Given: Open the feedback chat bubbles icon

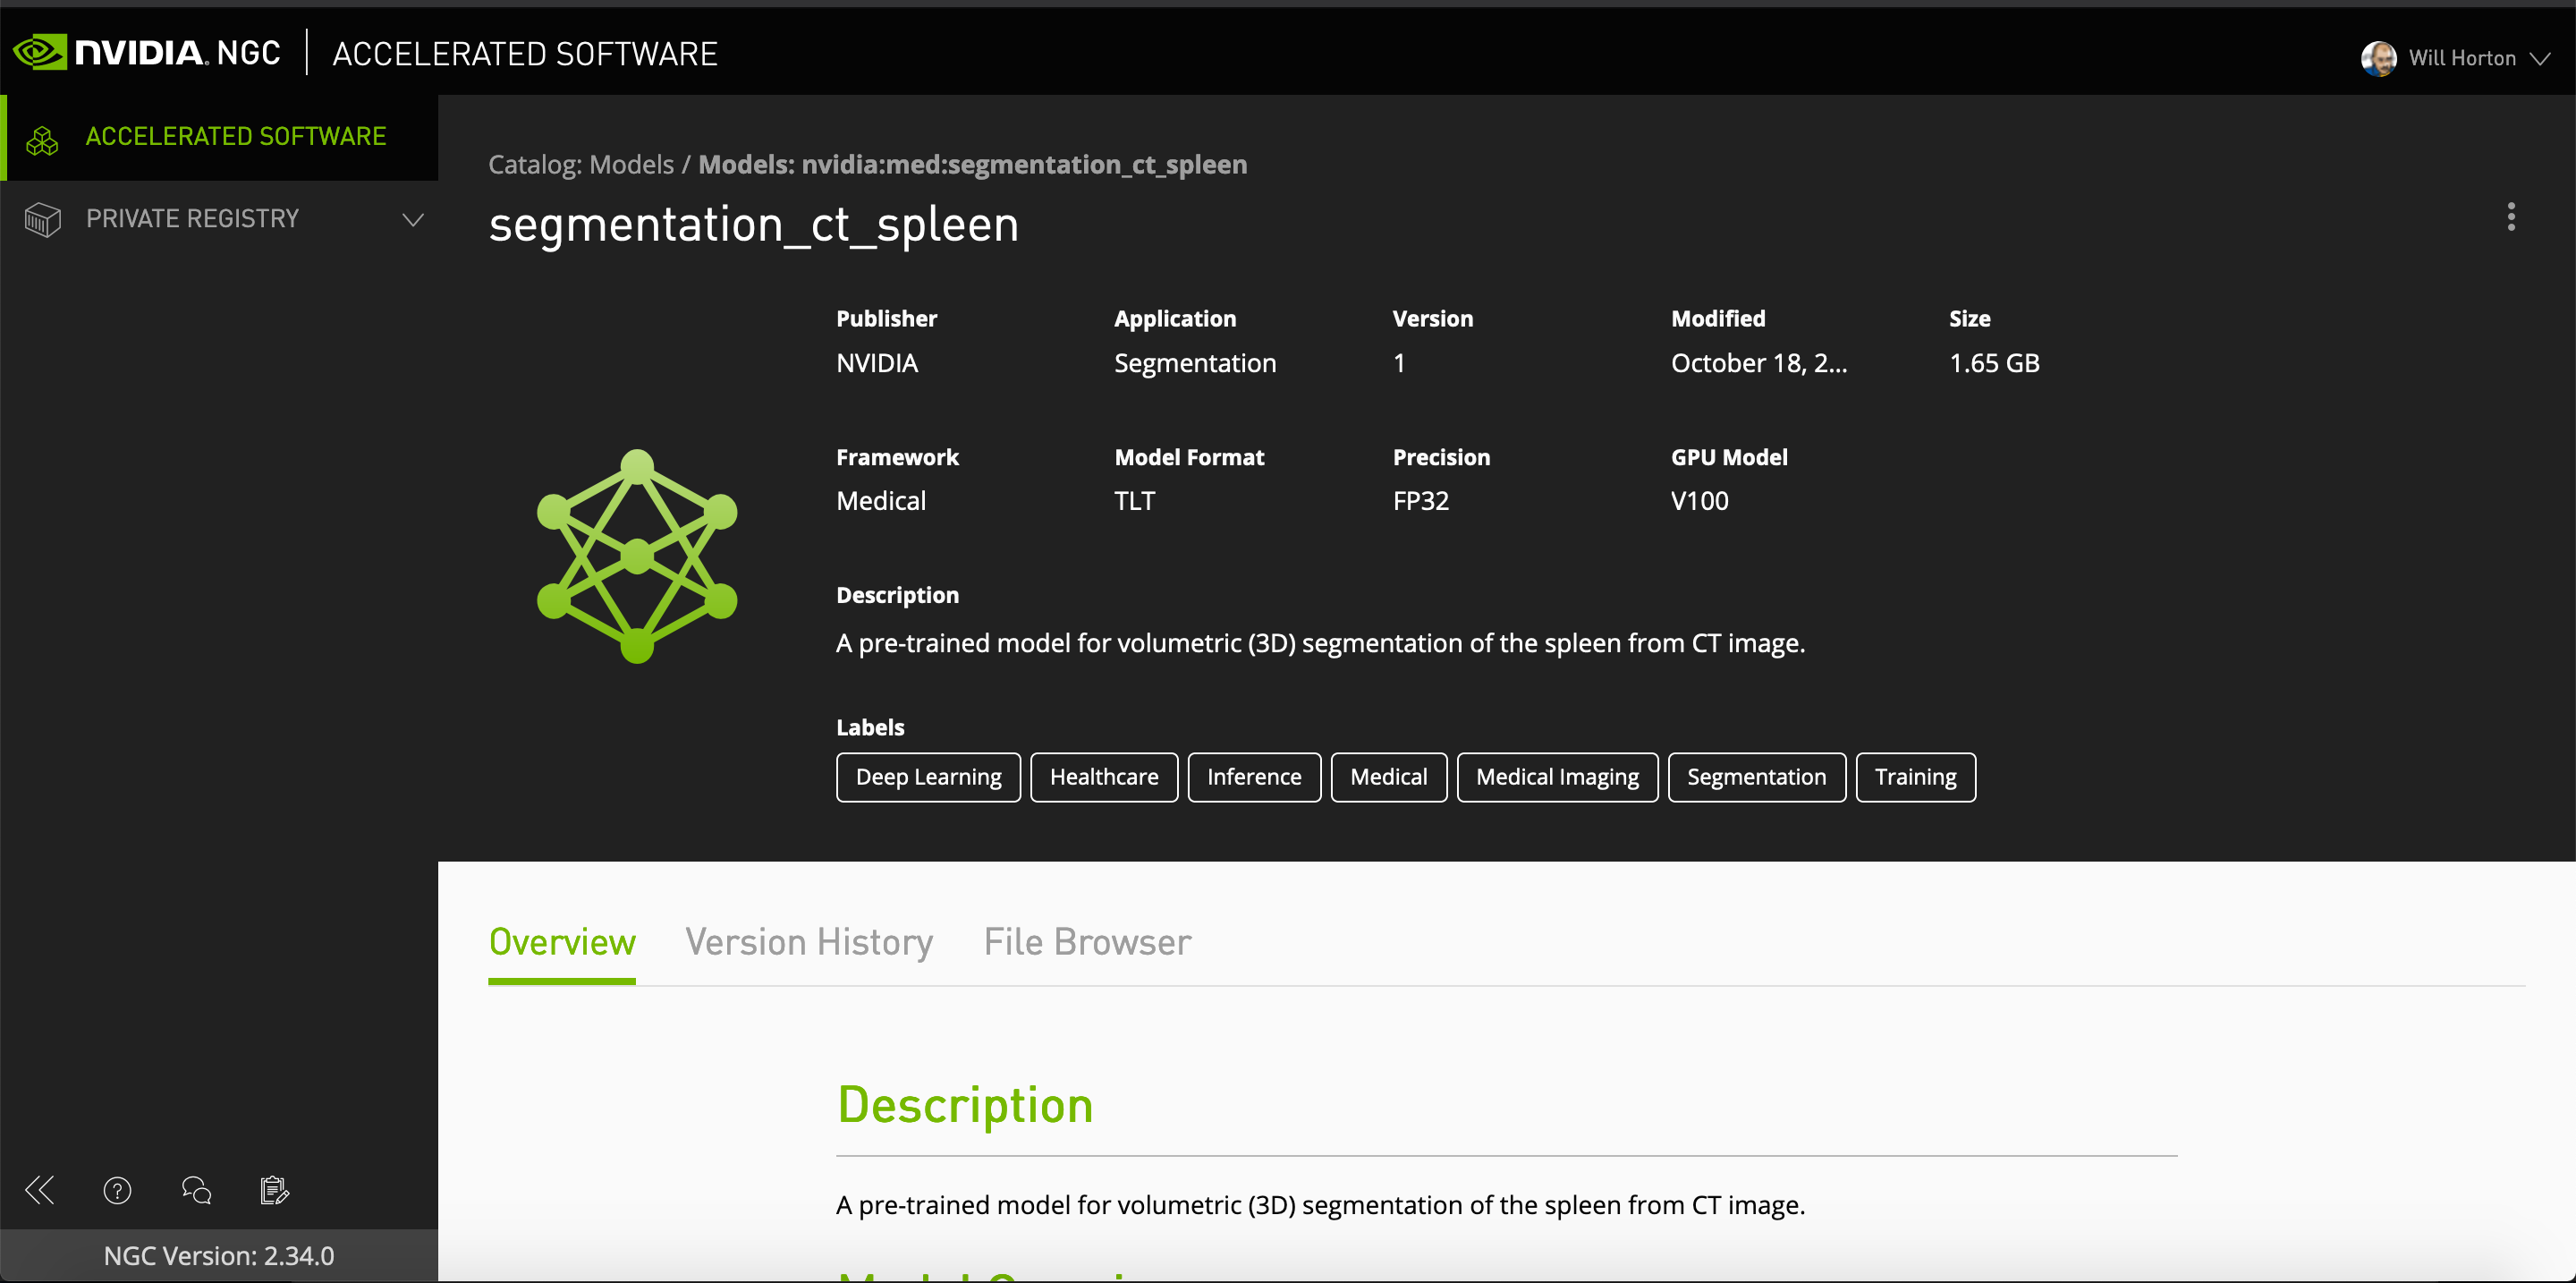Looking at the screenshot, I should pos(196,1190).
